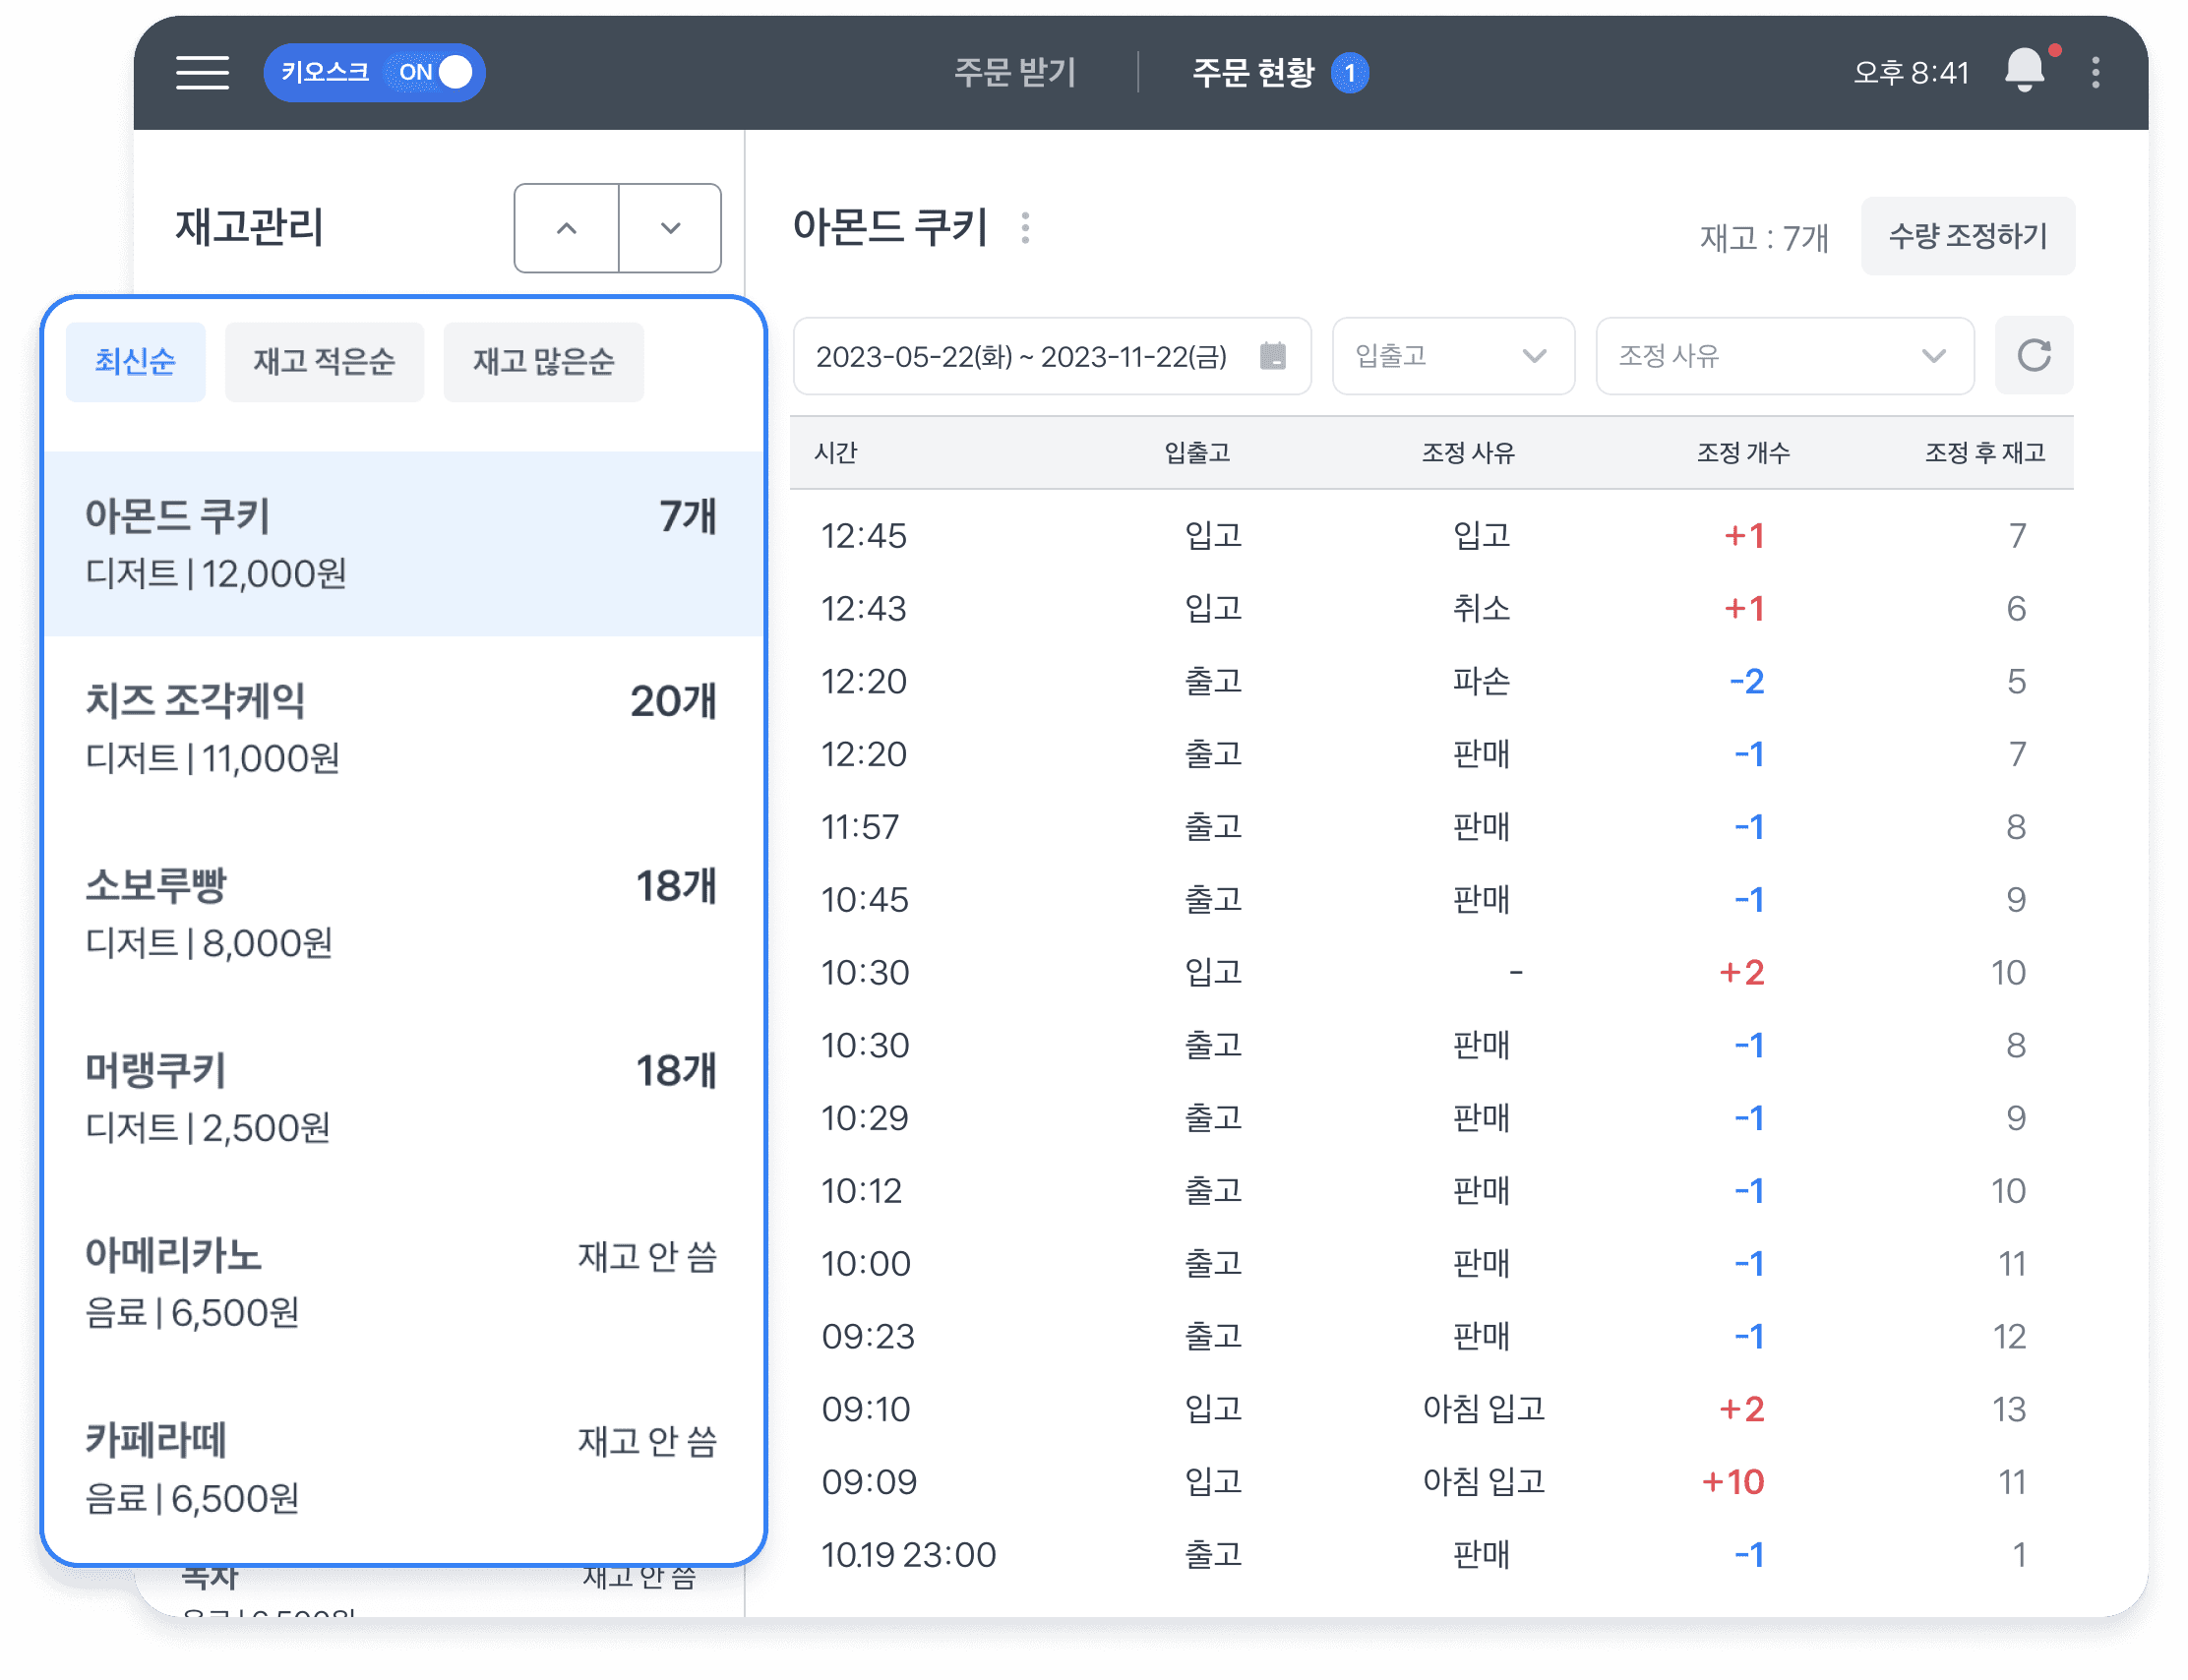Screen dimensions: 2188x1680
Task: Select 재고 적은순 sort option
Action: pos(324,362)
